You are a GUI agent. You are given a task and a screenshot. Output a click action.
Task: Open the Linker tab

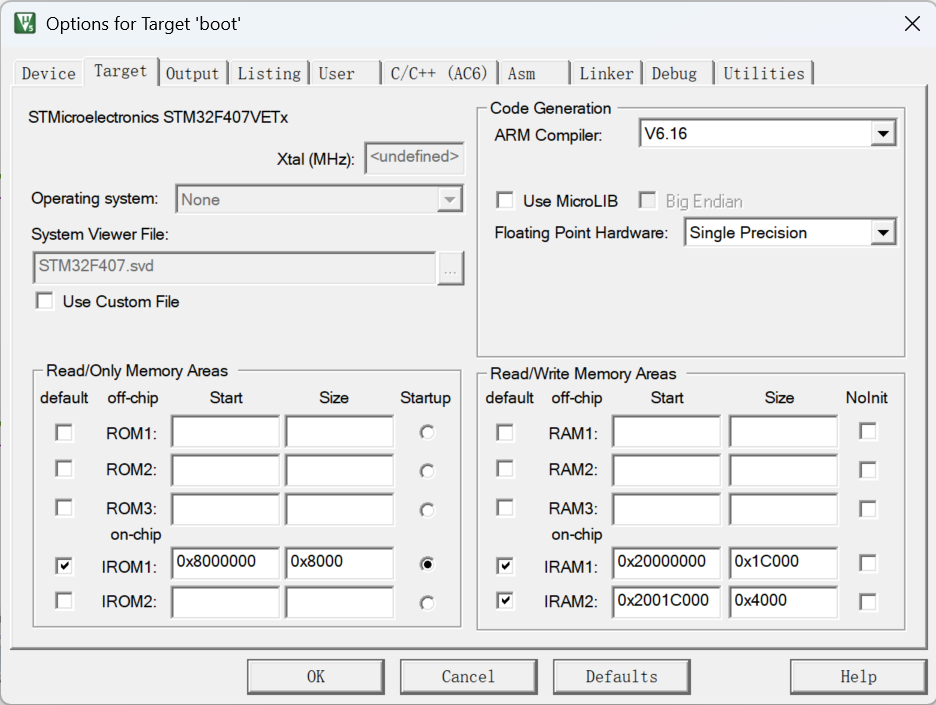(x=606, y=73)
